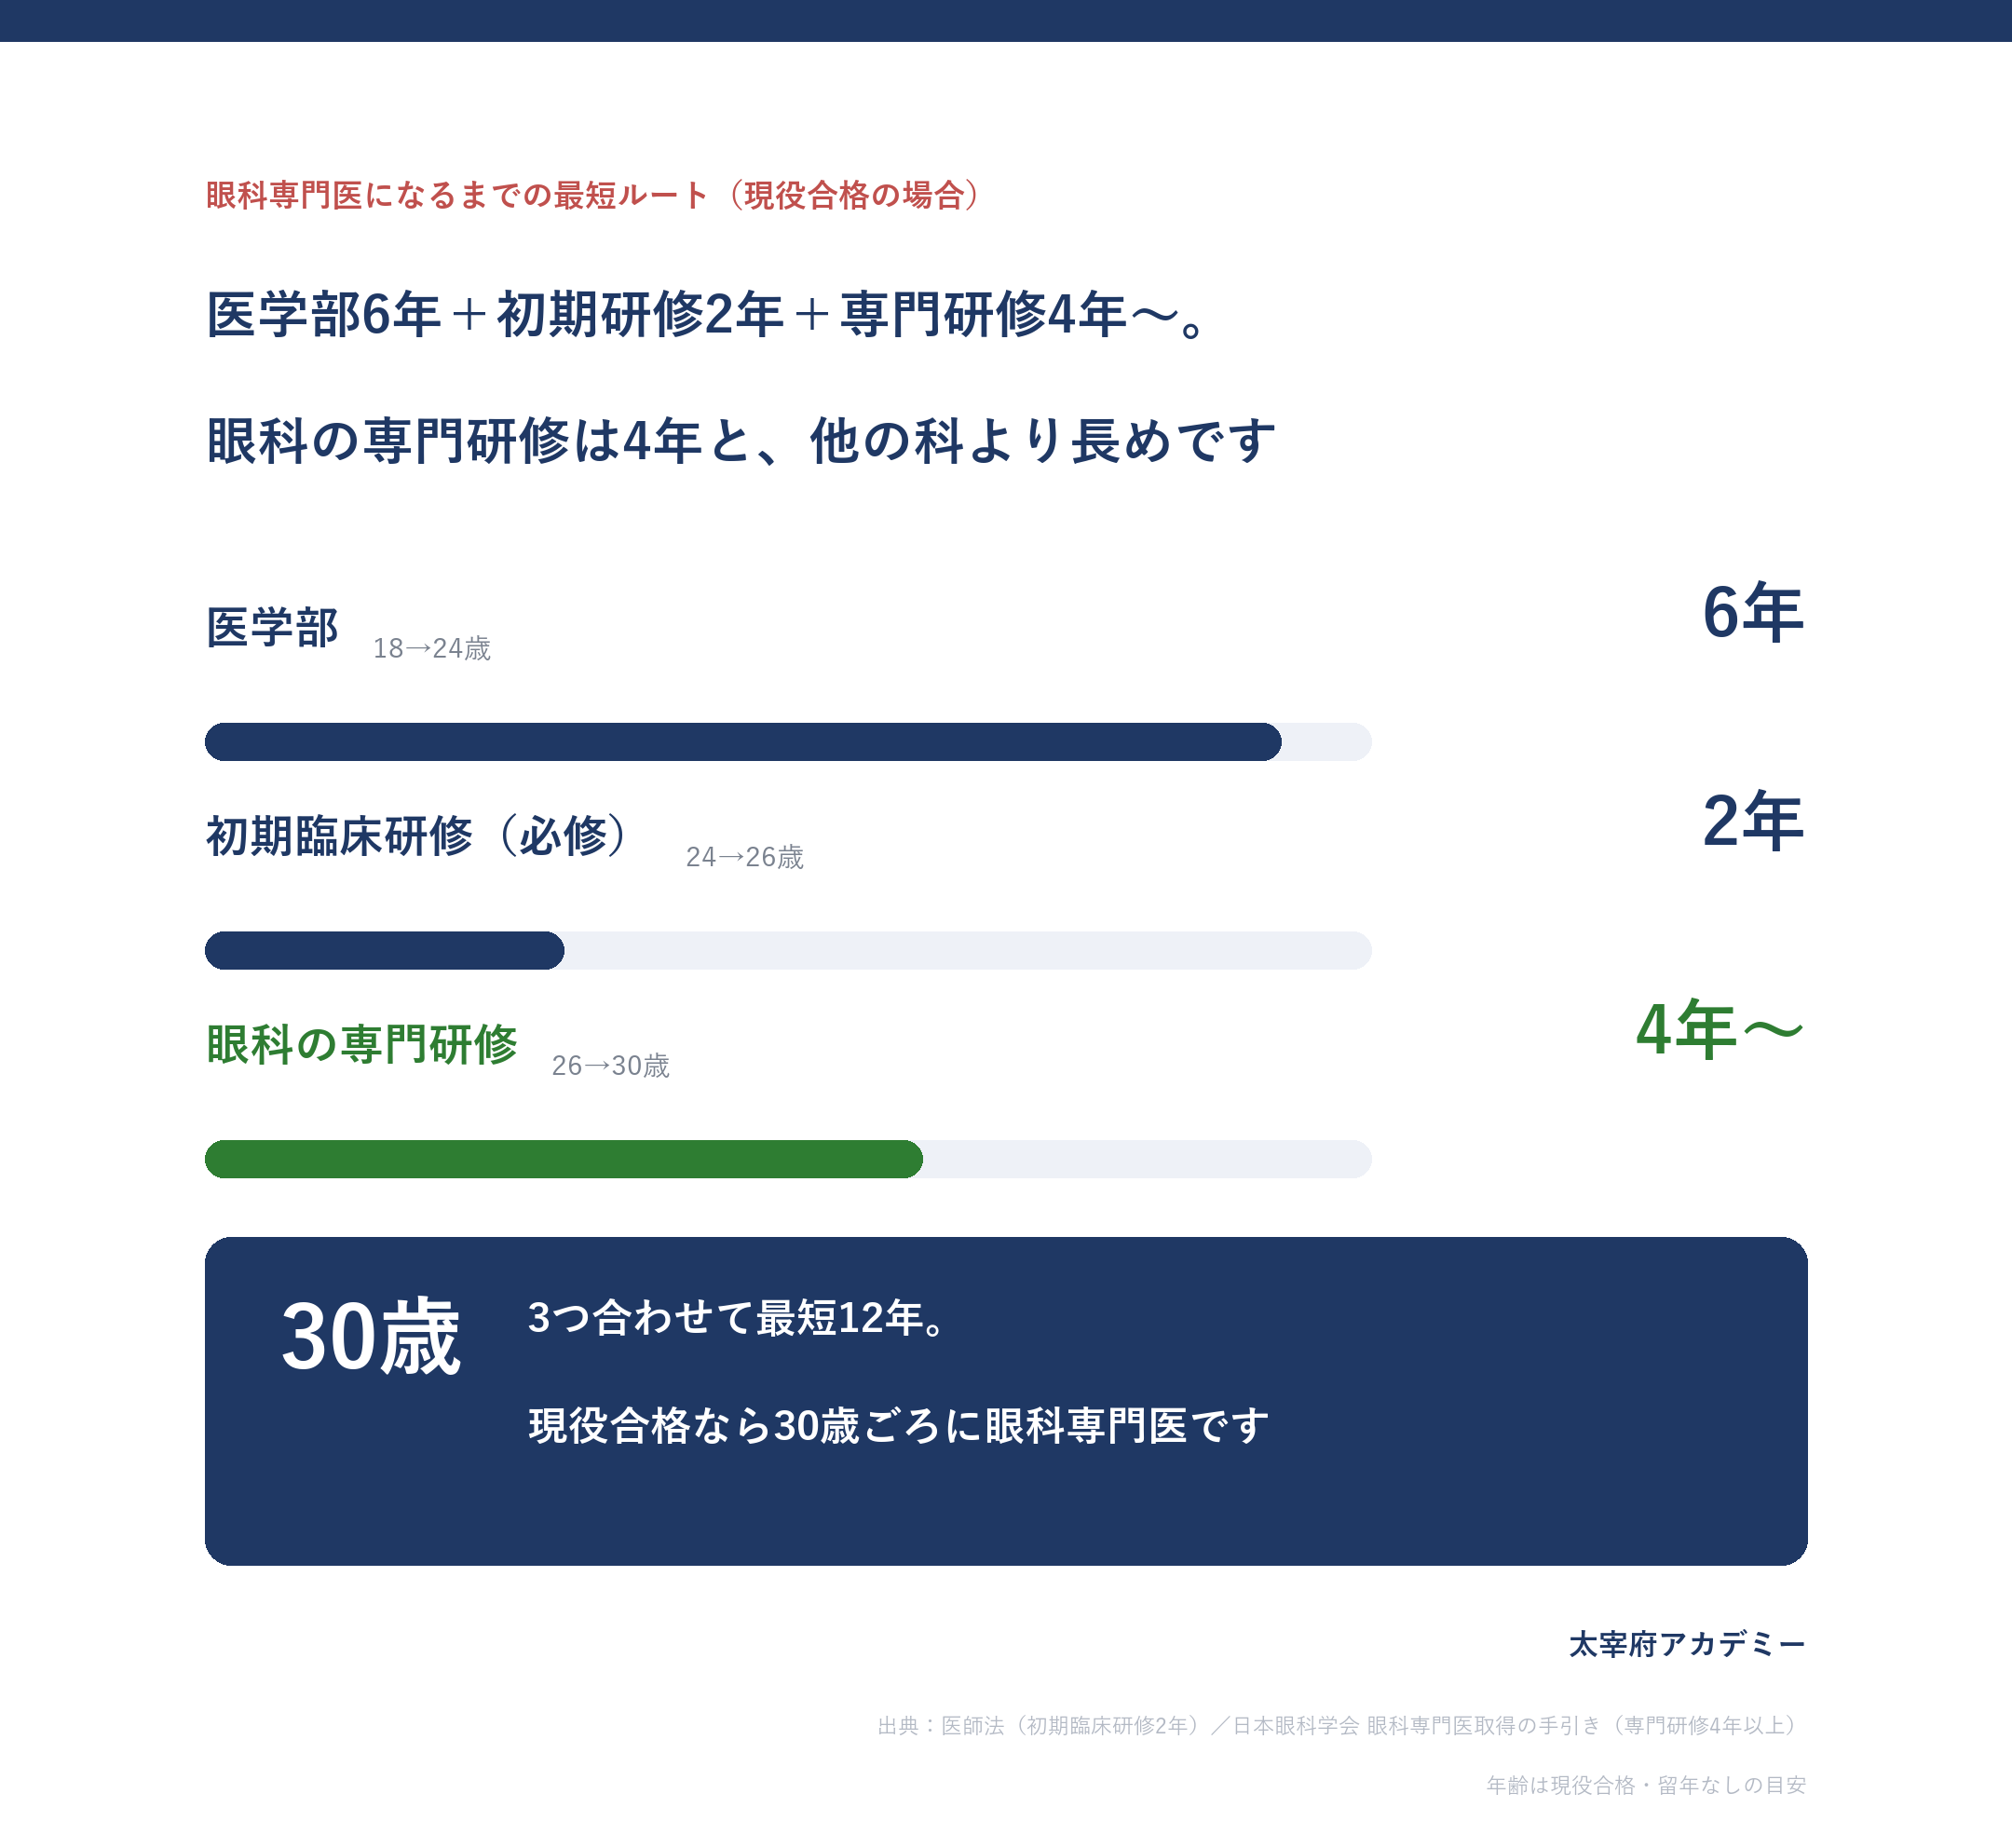Screen dimensions: 2012x1848
Task: Click the green 専門研修 progress bar
Action: (564, 1159)
